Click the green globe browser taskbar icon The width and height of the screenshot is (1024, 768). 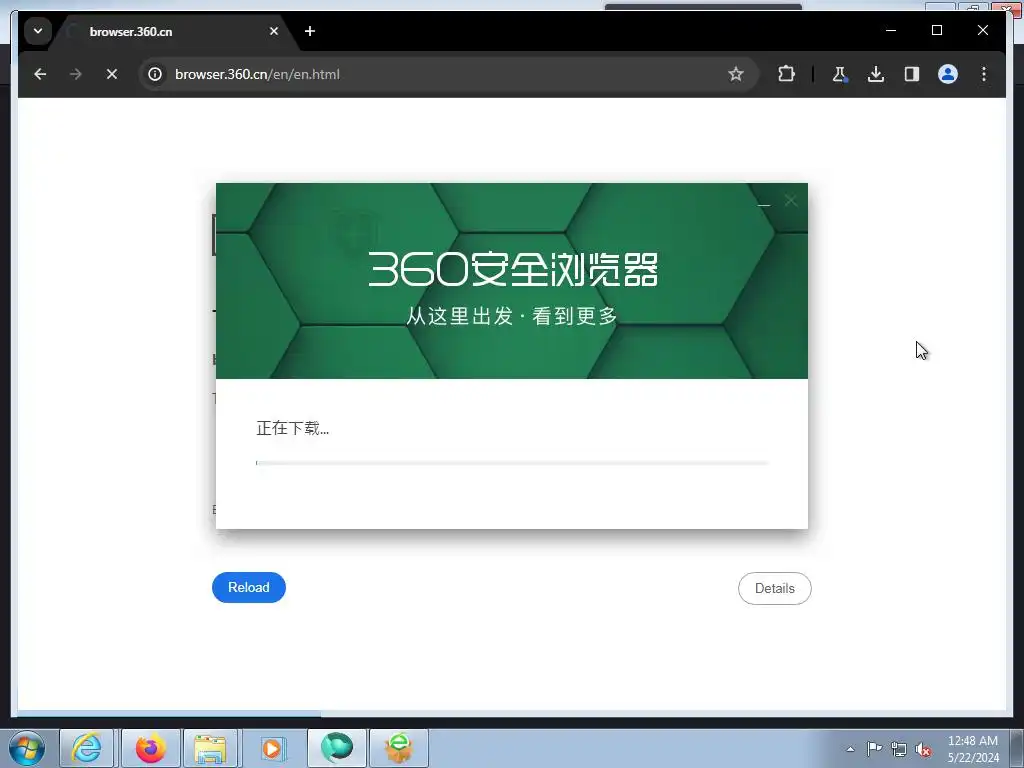pos(337,748)
